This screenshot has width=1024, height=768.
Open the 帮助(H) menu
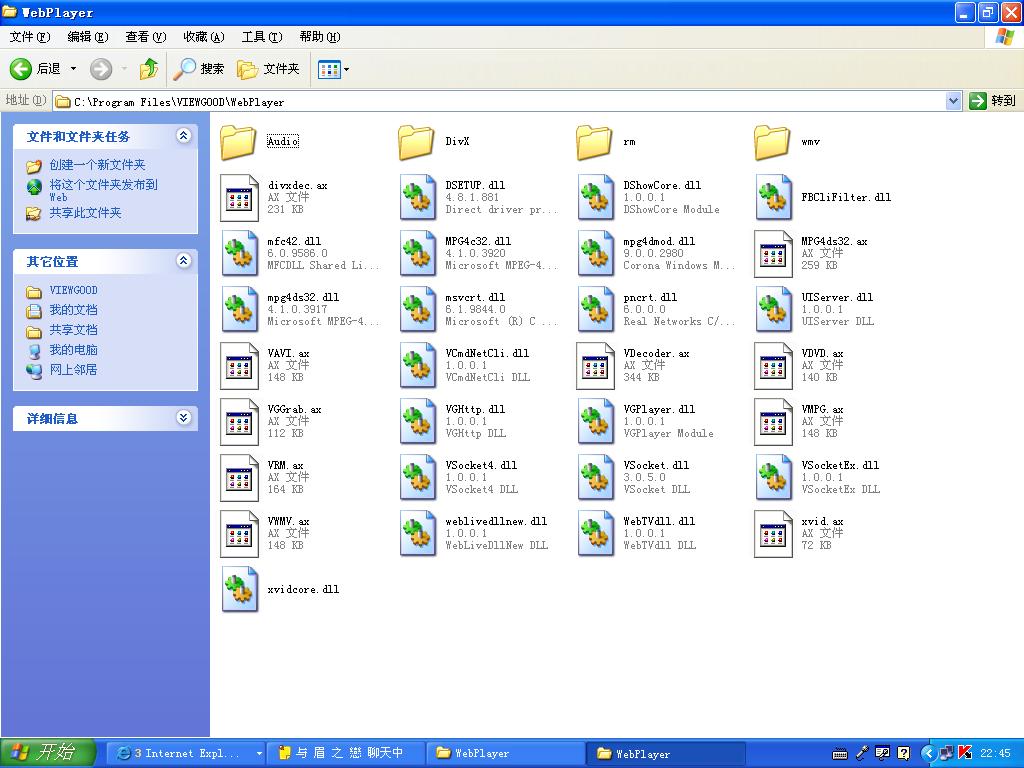coord(320,37)
